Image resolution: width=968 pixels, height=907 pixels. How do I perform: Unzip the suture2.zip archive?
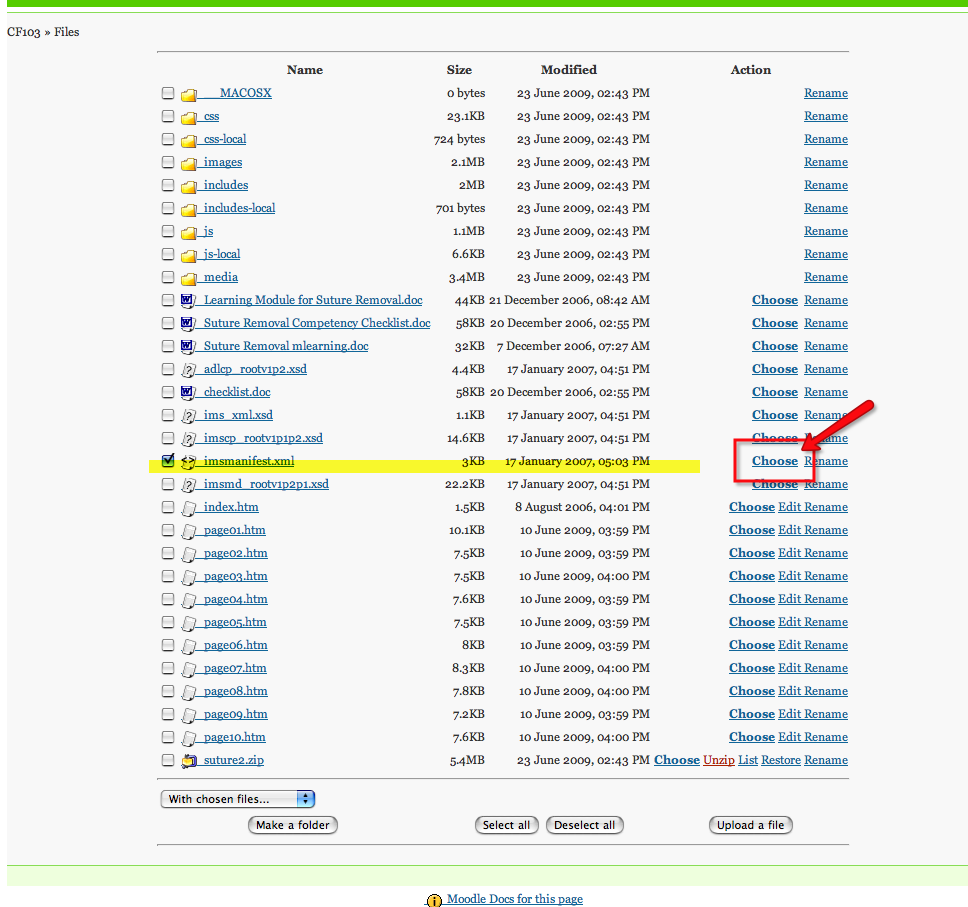pyautogui.click(x=718, y=760)
